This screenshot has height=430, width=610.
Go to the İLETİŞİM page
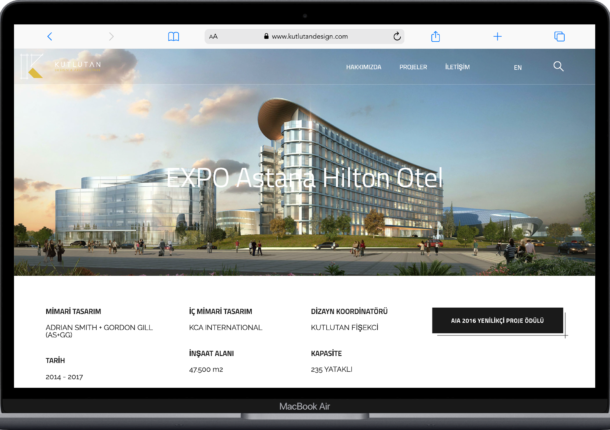point(457,67)
